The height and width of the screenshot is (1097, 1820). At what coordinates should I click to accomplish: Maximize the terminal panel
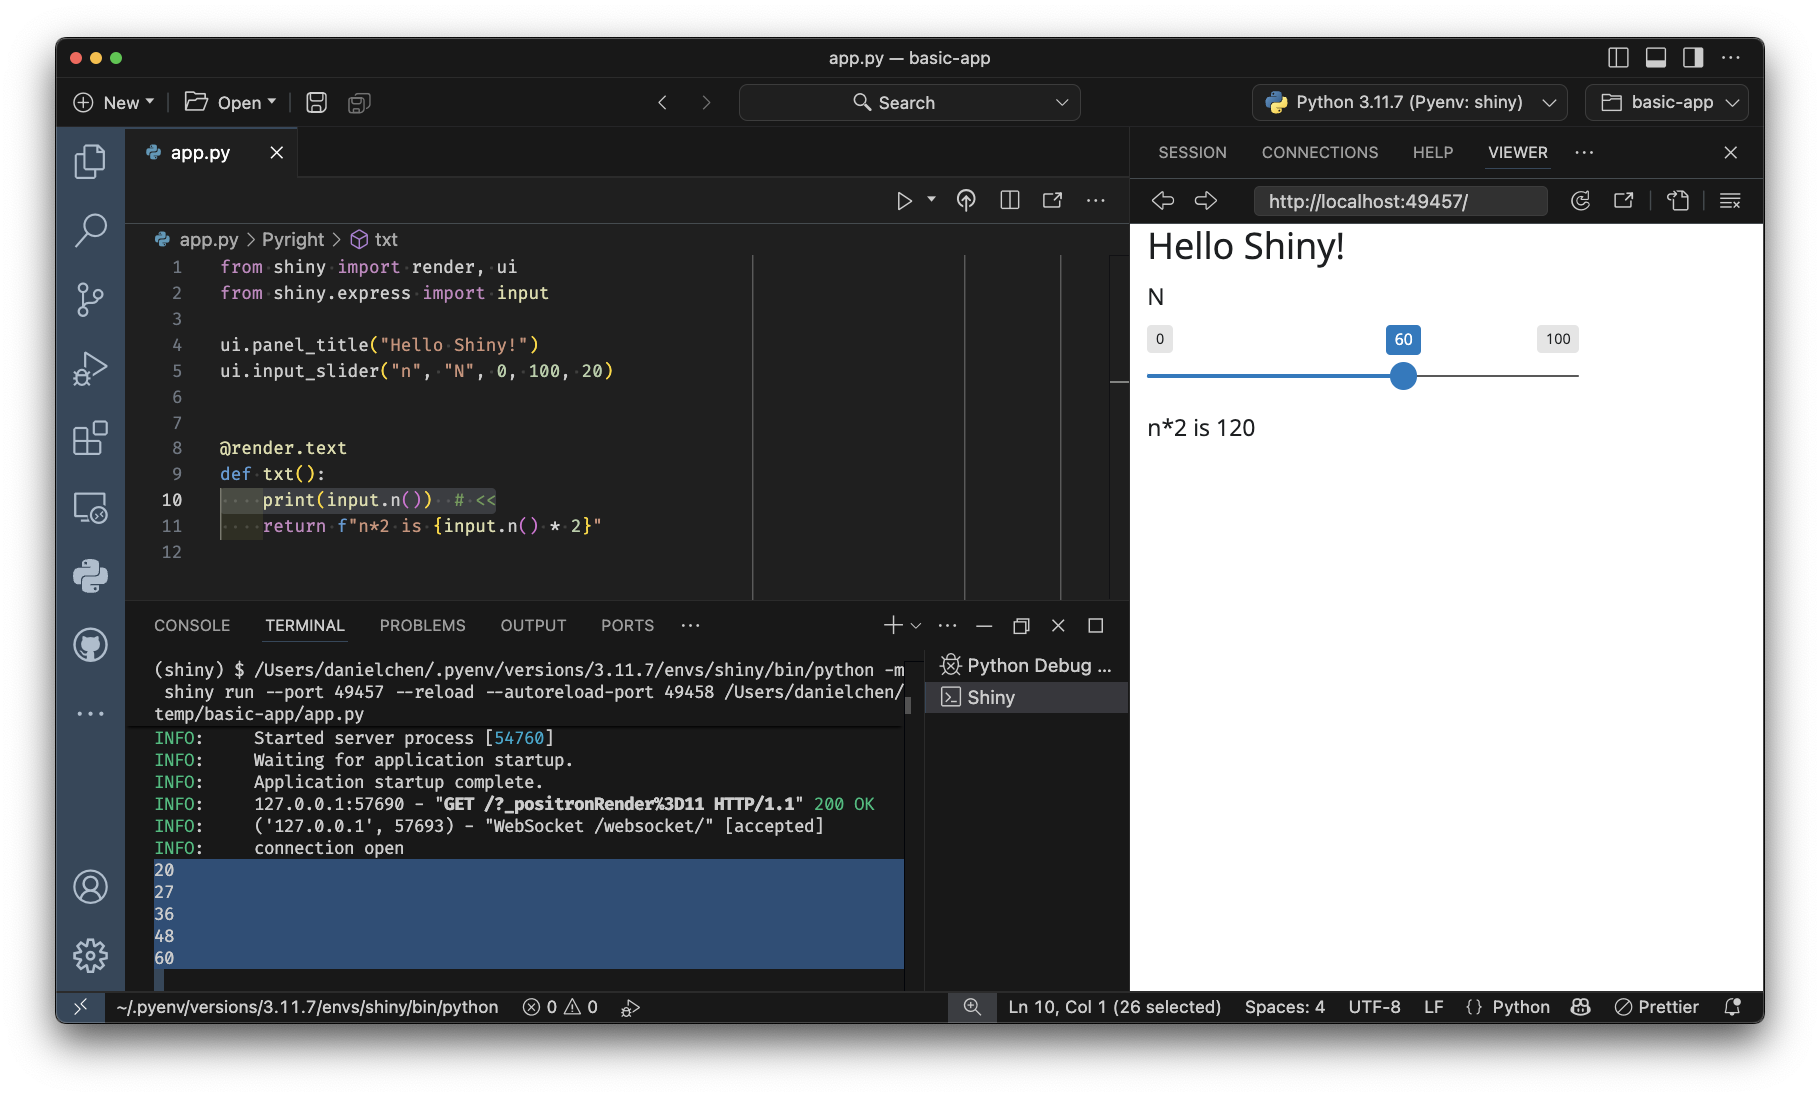(x=1095, y=625)
